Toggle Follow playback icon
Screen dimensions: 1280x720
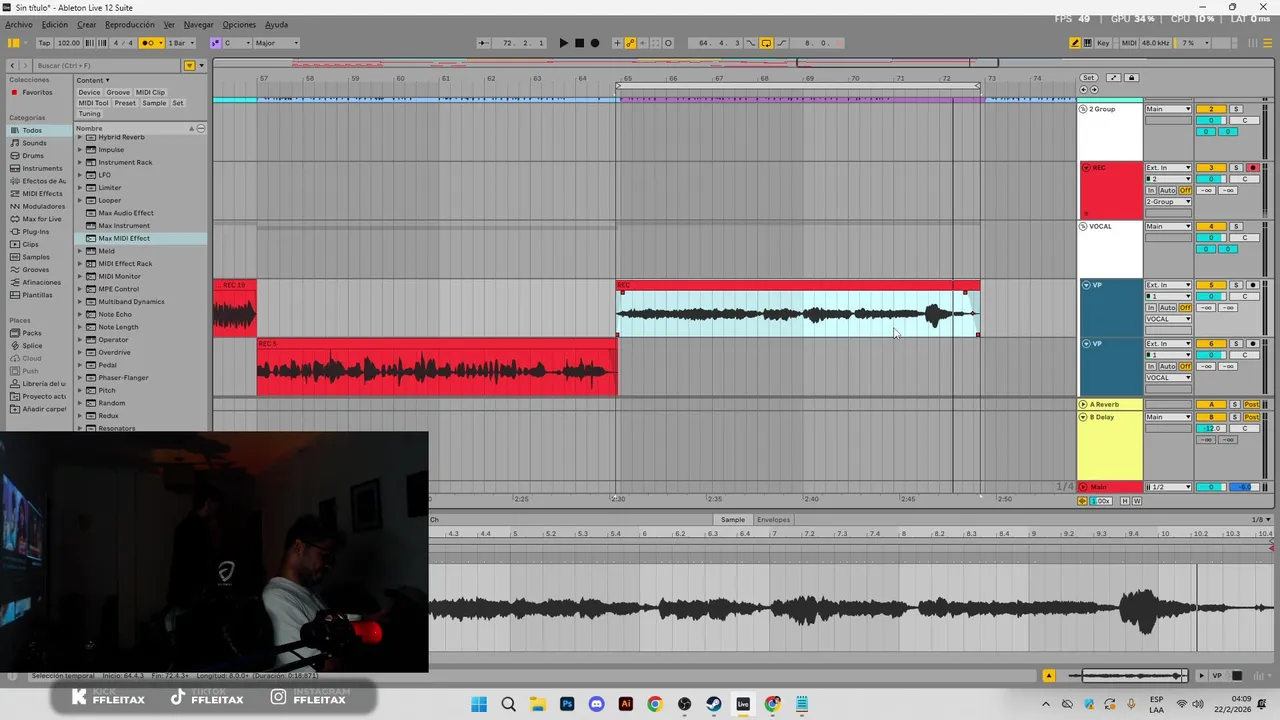(483, 43)
